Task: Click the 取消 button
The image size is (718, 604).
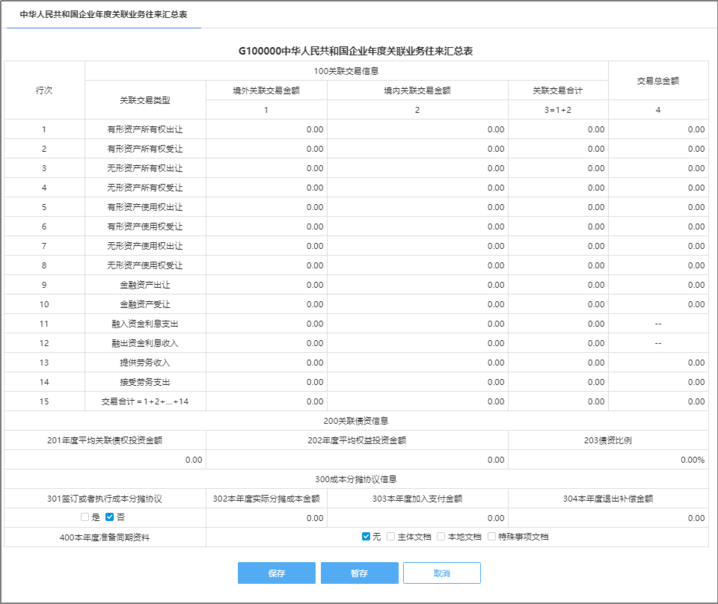Action: [442, 573]
